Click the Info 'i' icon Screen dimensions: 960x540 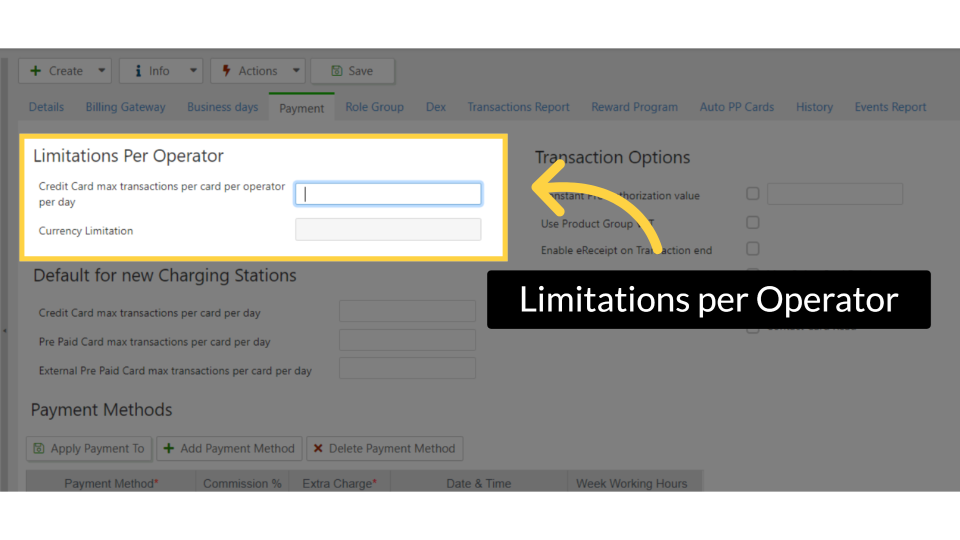138,71
